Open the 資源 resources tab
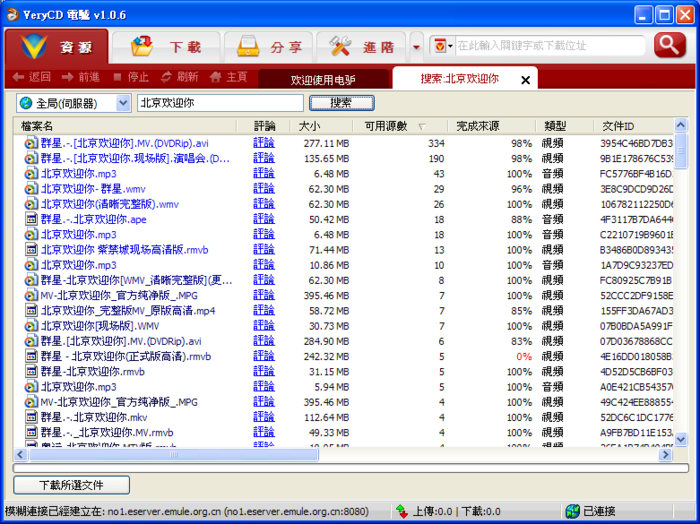 click(57, 46)
